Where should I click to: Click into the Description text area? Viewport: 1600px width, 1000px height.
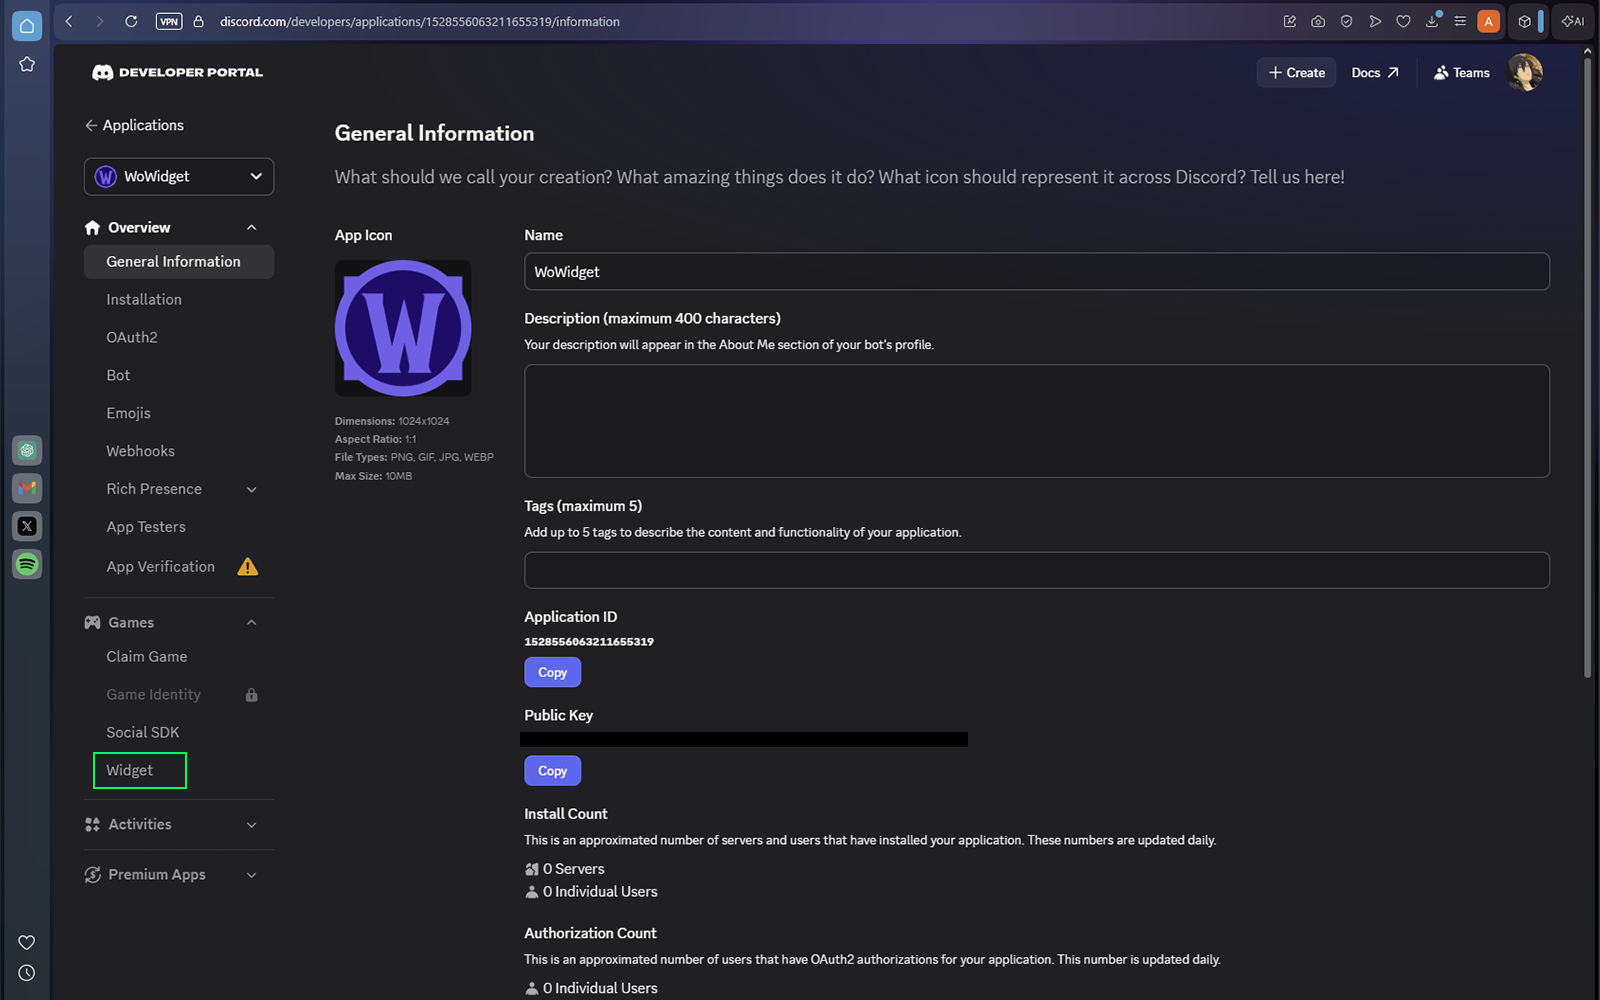pos(1037,421)
